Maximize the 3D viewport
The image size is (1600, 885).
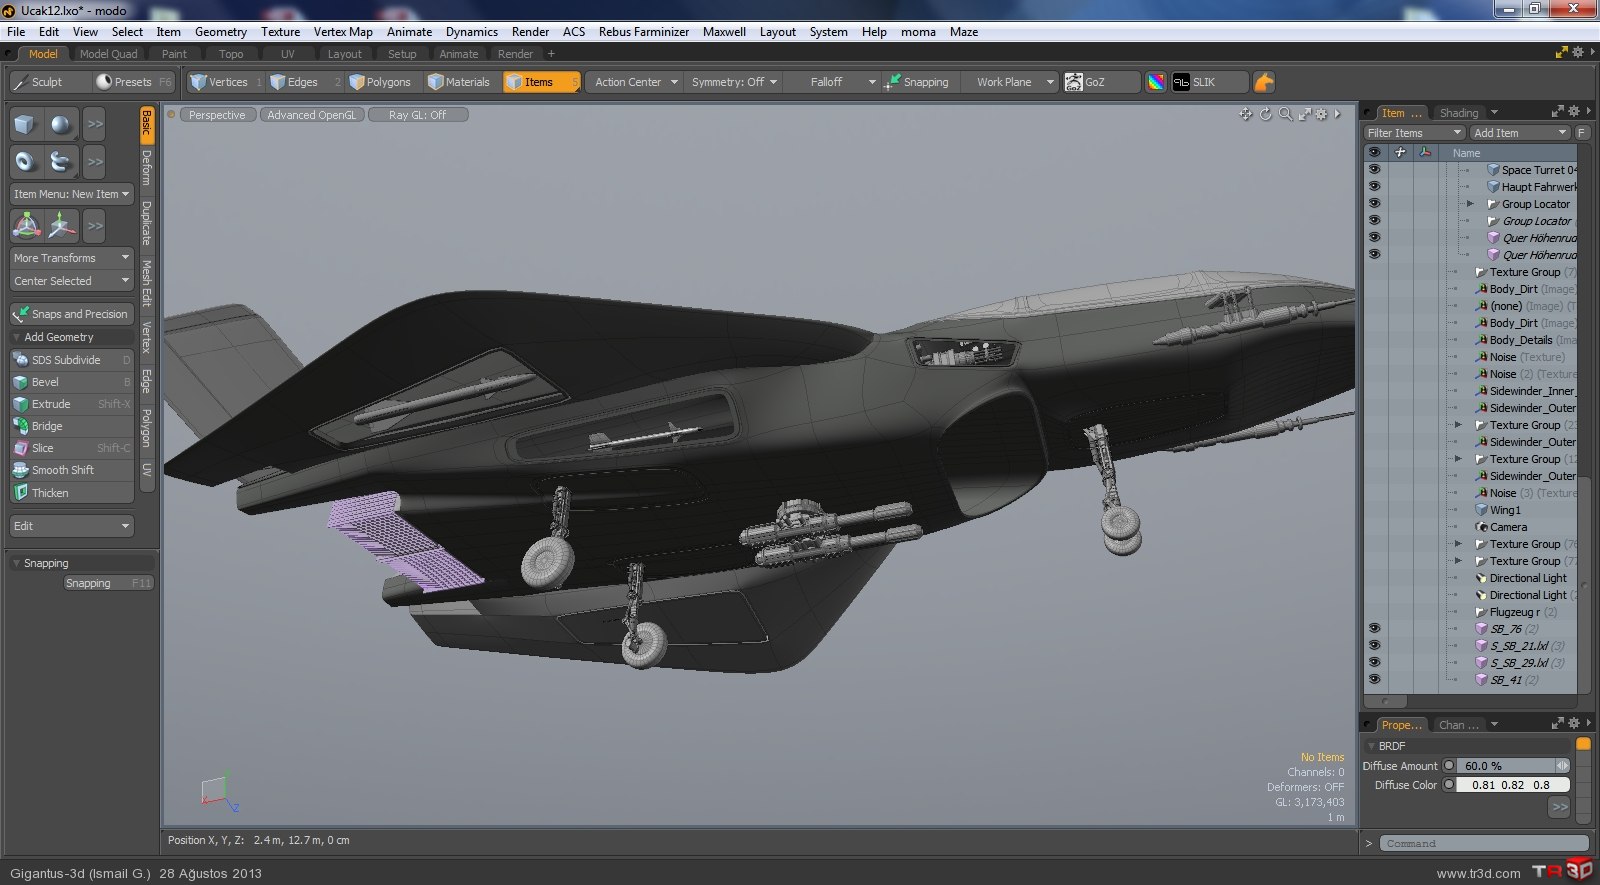1304,114
